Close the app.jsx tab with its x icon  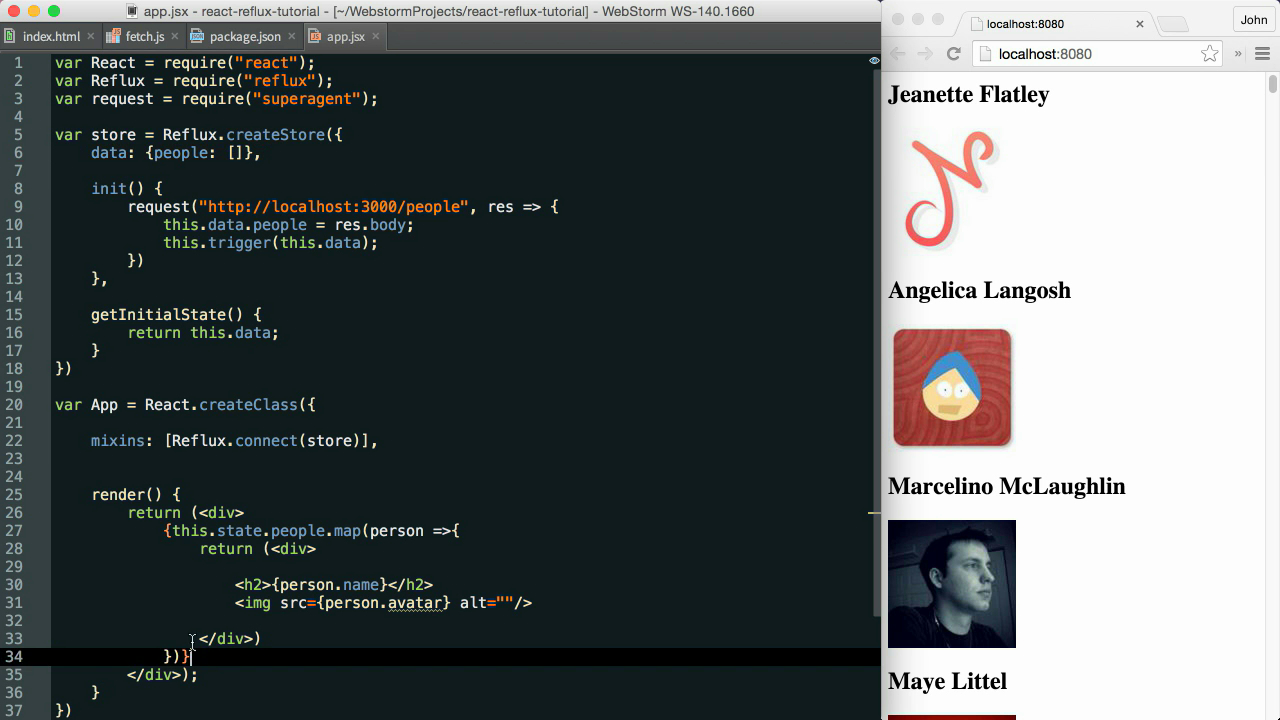[x=375, y=36]
